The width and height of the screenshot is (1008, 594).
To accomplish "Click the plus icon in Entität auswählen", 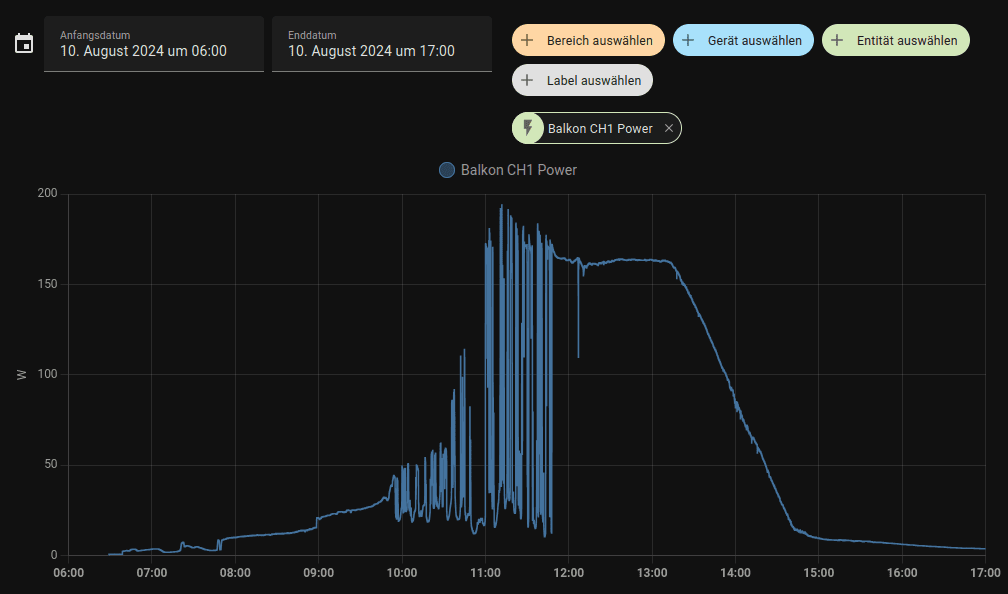I will pyautogui.click(x=837, y=40).
